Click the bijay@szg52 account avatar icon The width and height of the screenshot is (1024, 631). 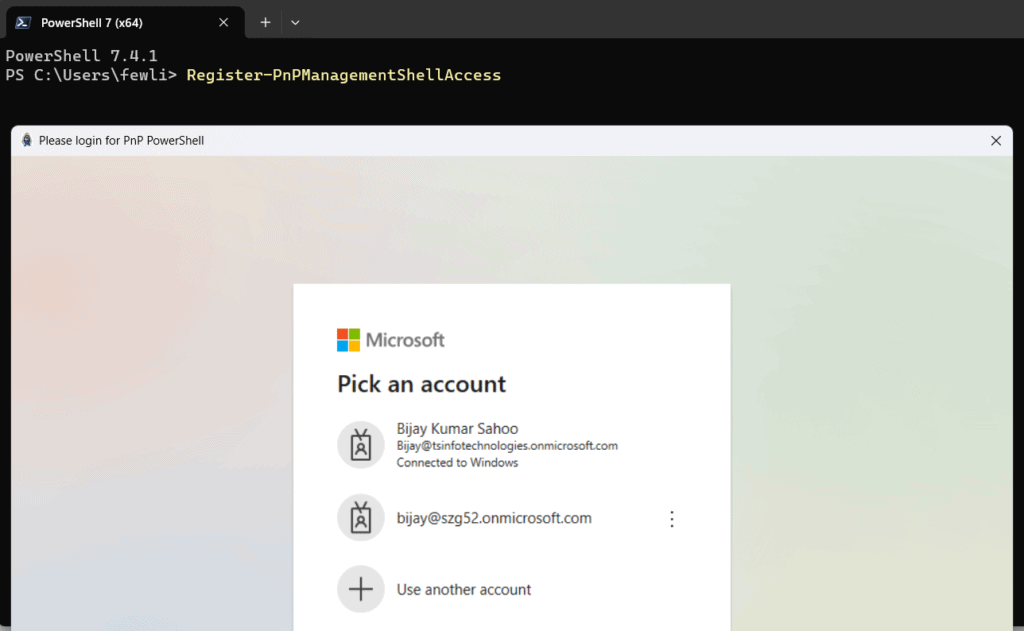pos(360,517)
